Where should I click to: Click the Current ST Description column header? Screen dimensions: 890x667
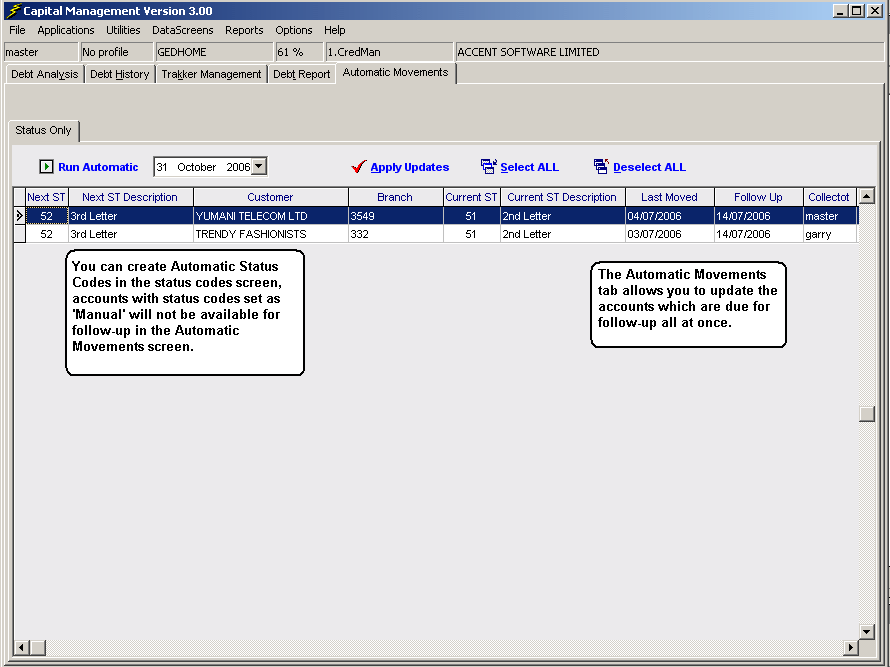click(562, 197)
